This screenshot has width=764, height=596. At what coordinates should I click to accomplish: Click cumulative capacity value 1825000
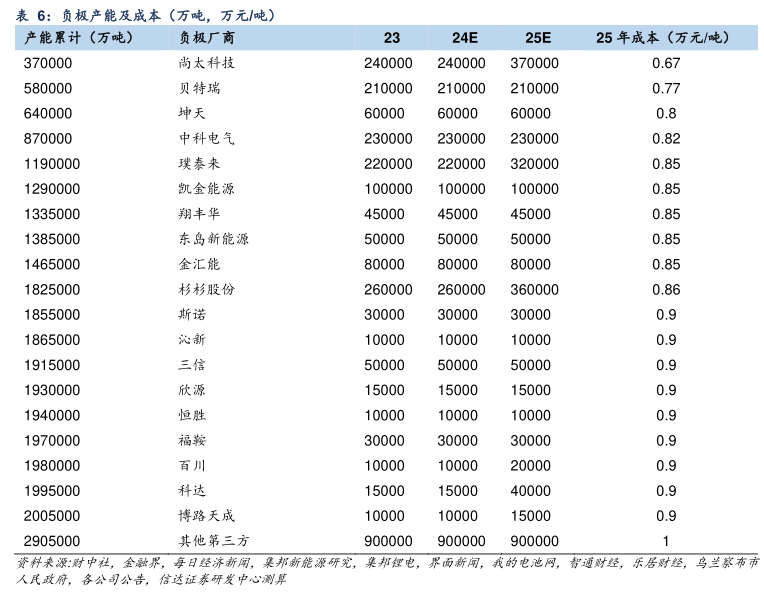click(52, 290)
